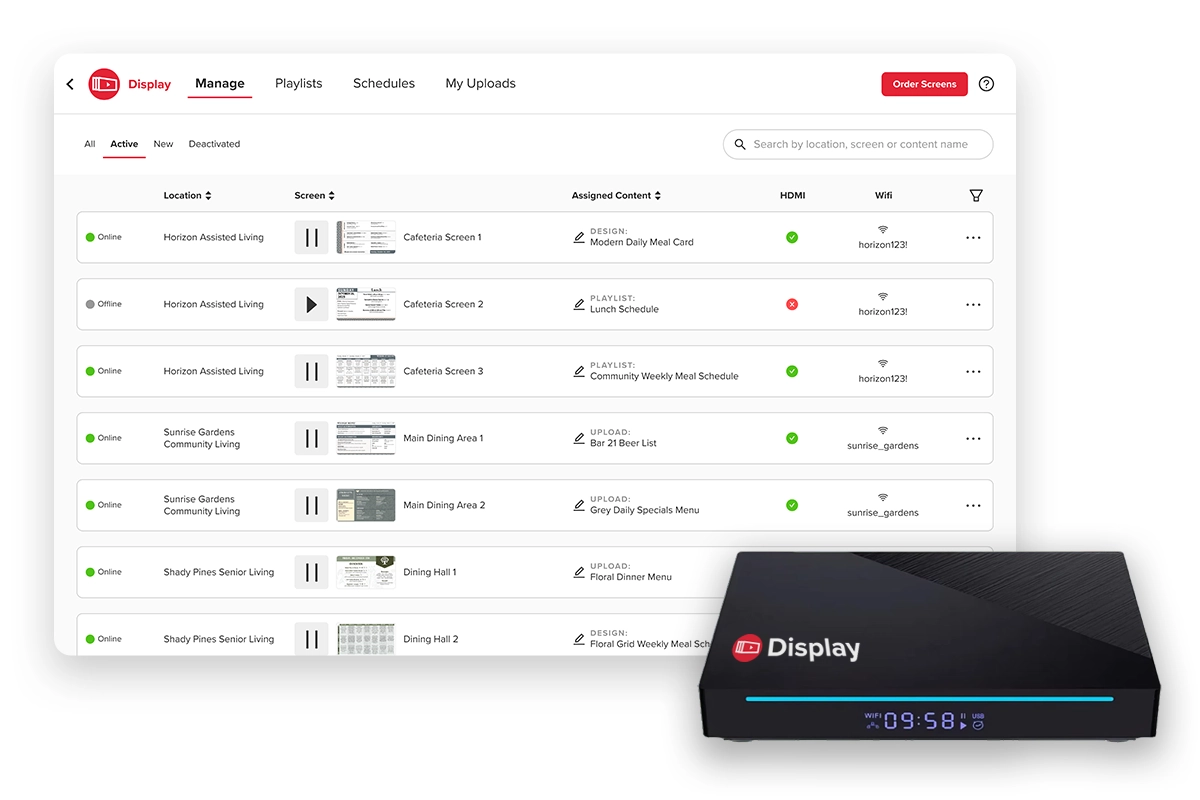
Task: Play content on Cafeteria Screen 2
Action: pyautogui.click(x=311, y=304)
